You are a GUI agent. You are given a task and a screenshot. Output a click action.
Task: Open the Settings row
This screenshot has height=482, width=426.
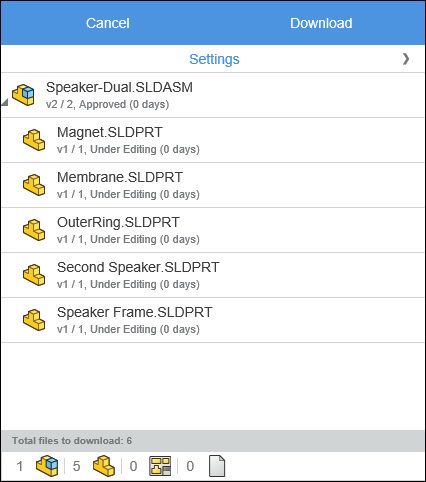coord(213,59)
